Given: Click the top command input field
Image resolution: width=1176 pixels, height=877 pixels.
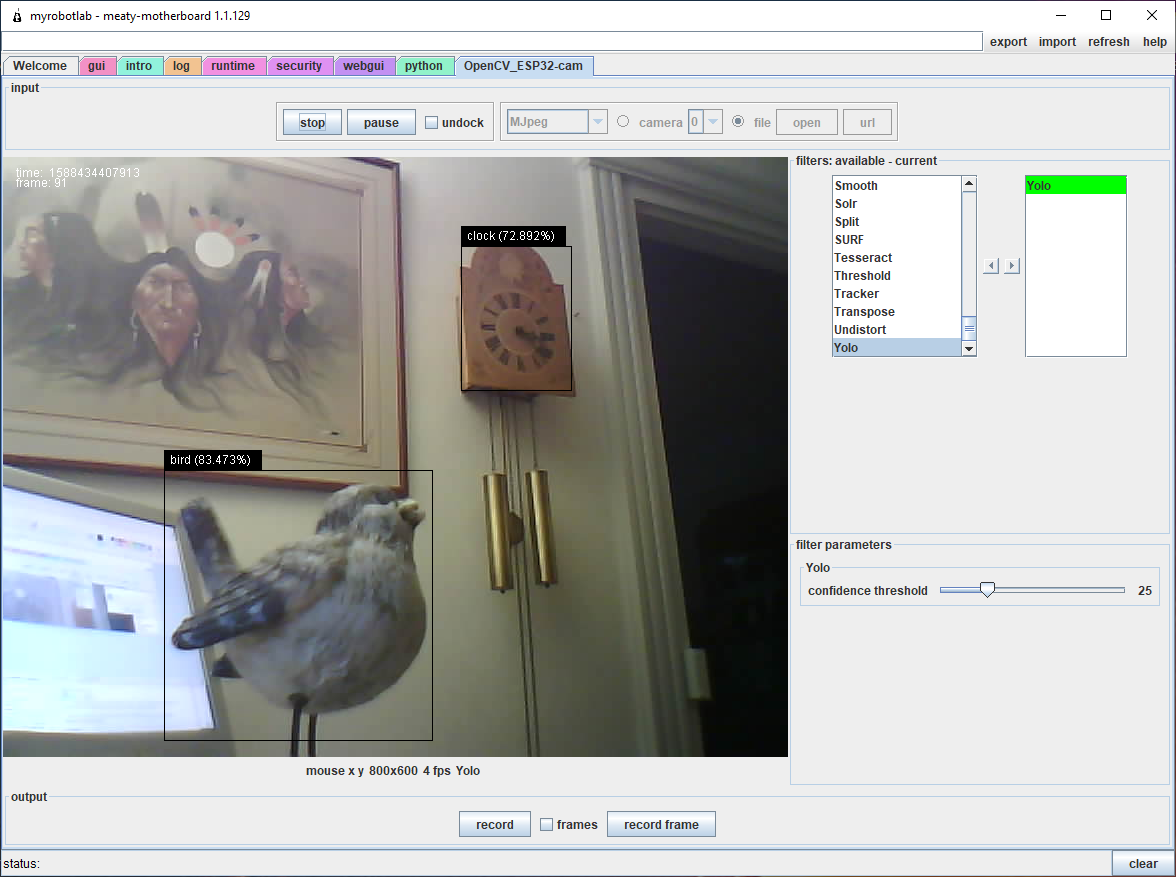Looking at the screenshot, I should click(x=492, y=41).
